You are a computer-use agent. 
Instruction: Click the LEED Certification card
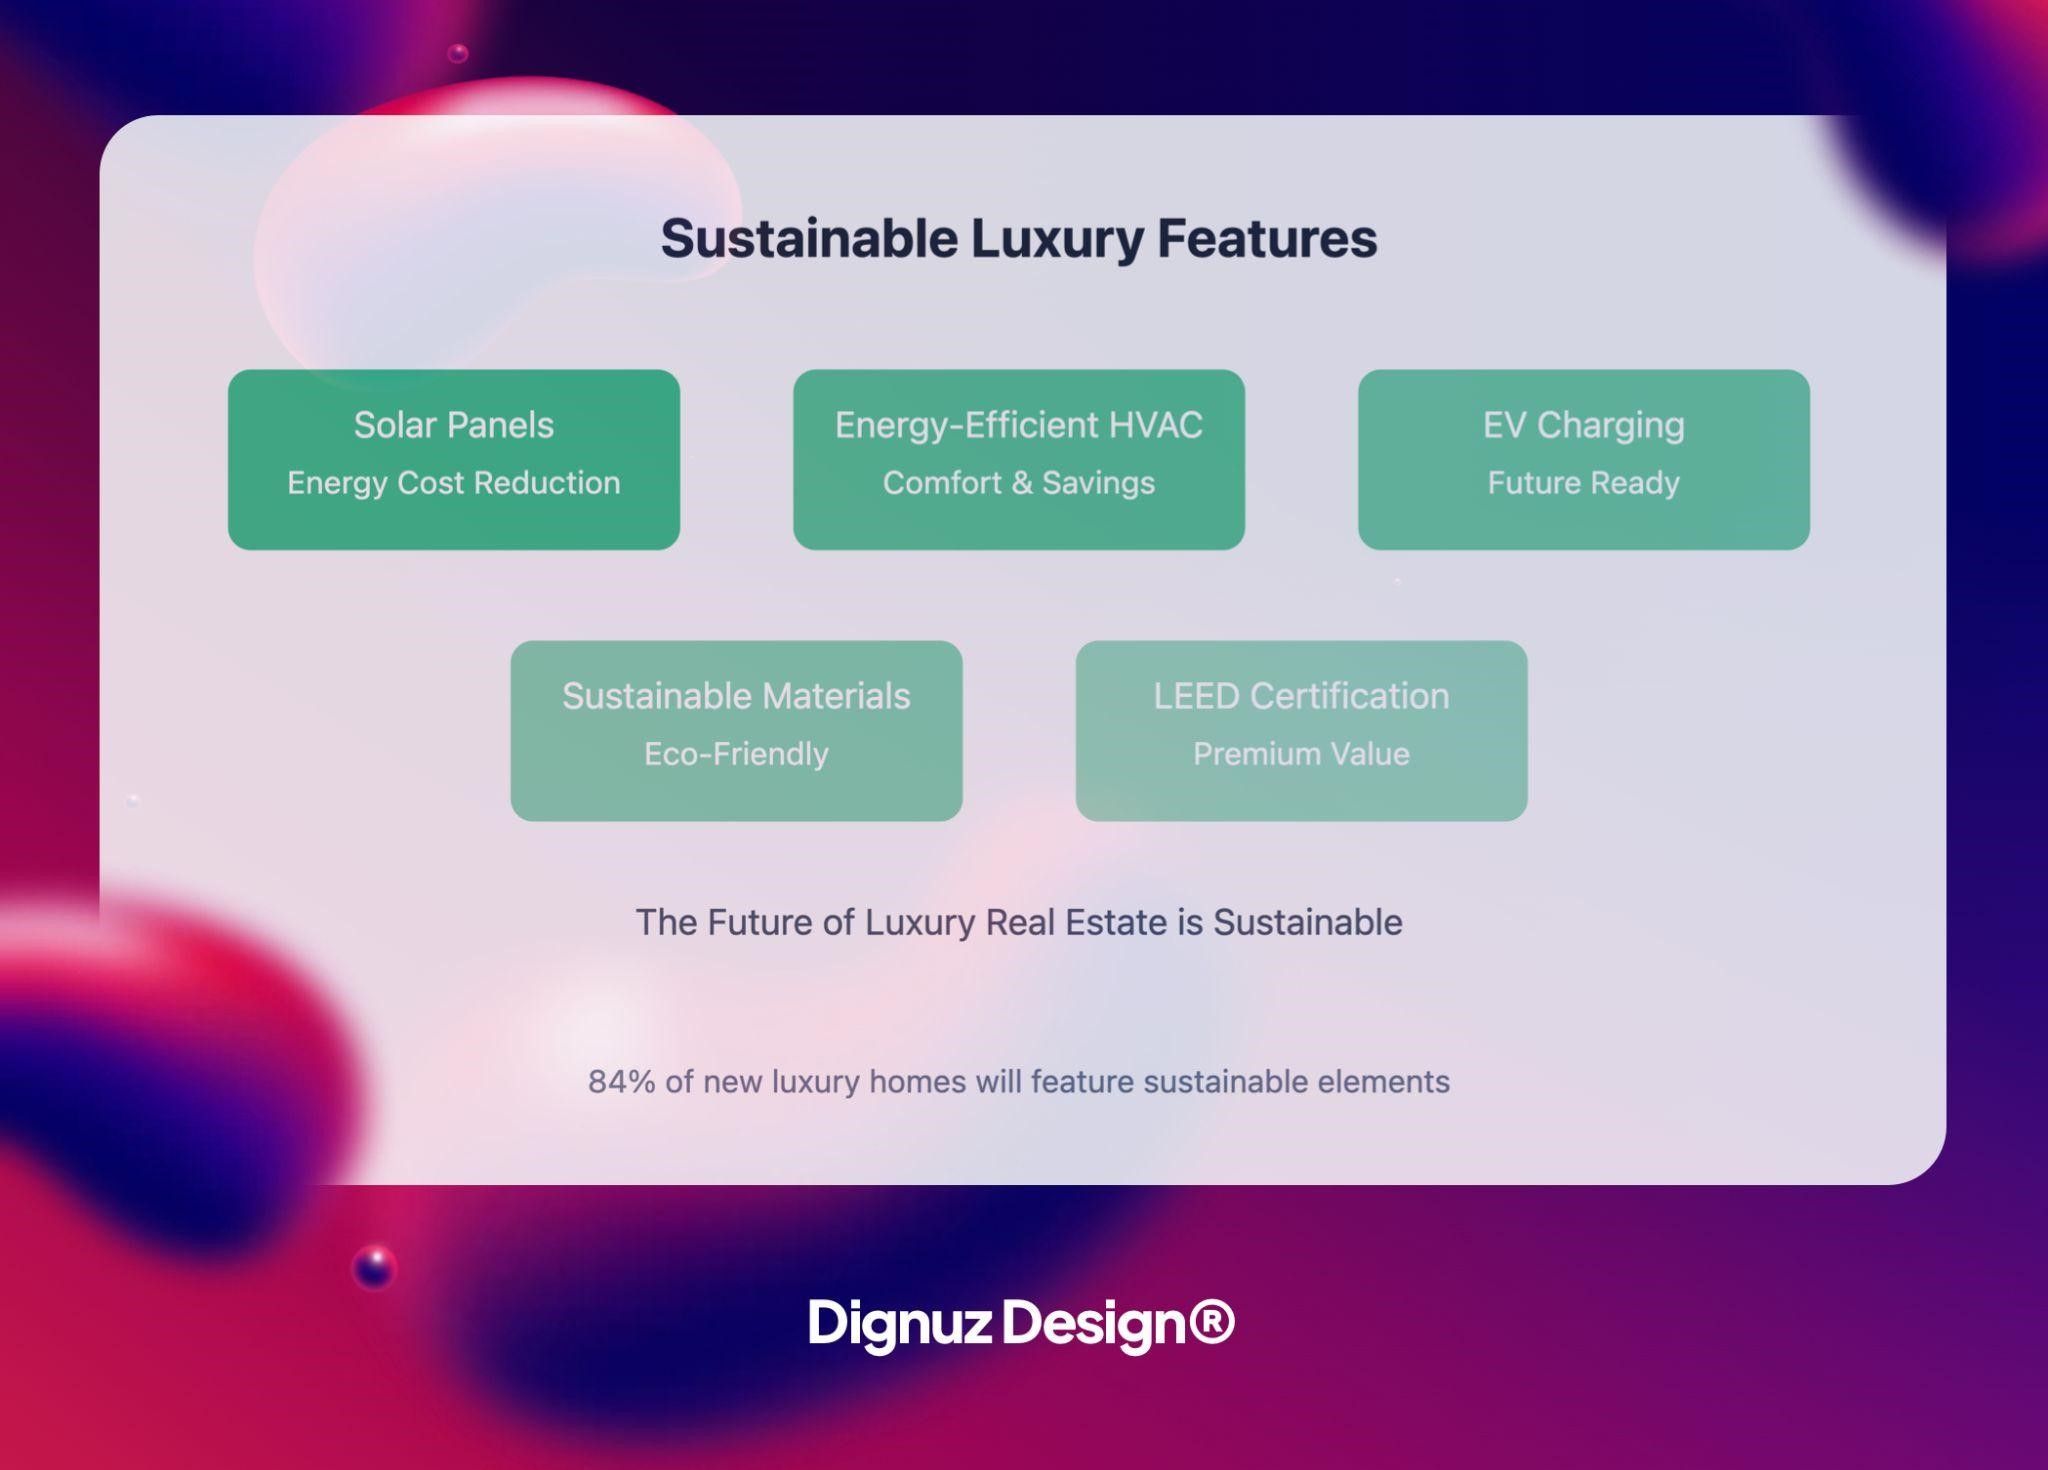pyautogui.click(x=1302, y=731)
